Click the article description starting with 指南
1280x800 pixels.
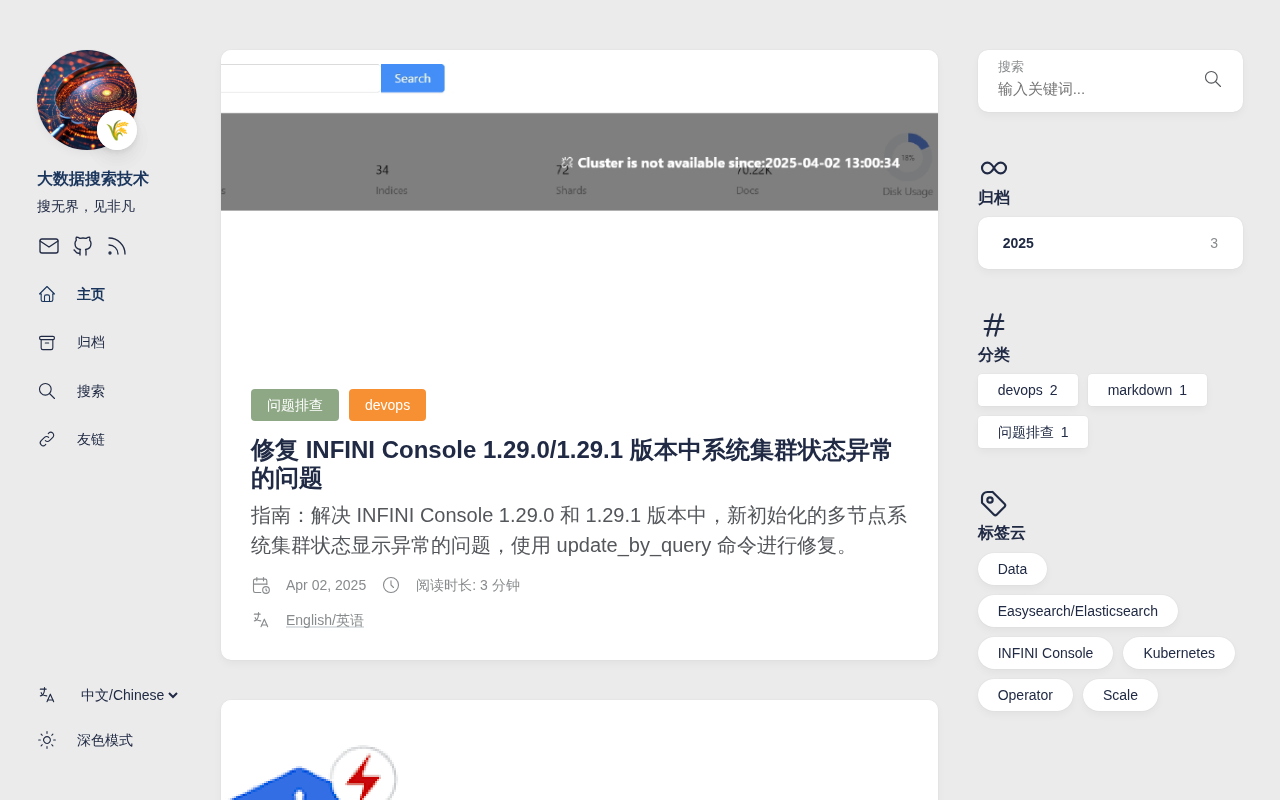(x=579, y=530)
